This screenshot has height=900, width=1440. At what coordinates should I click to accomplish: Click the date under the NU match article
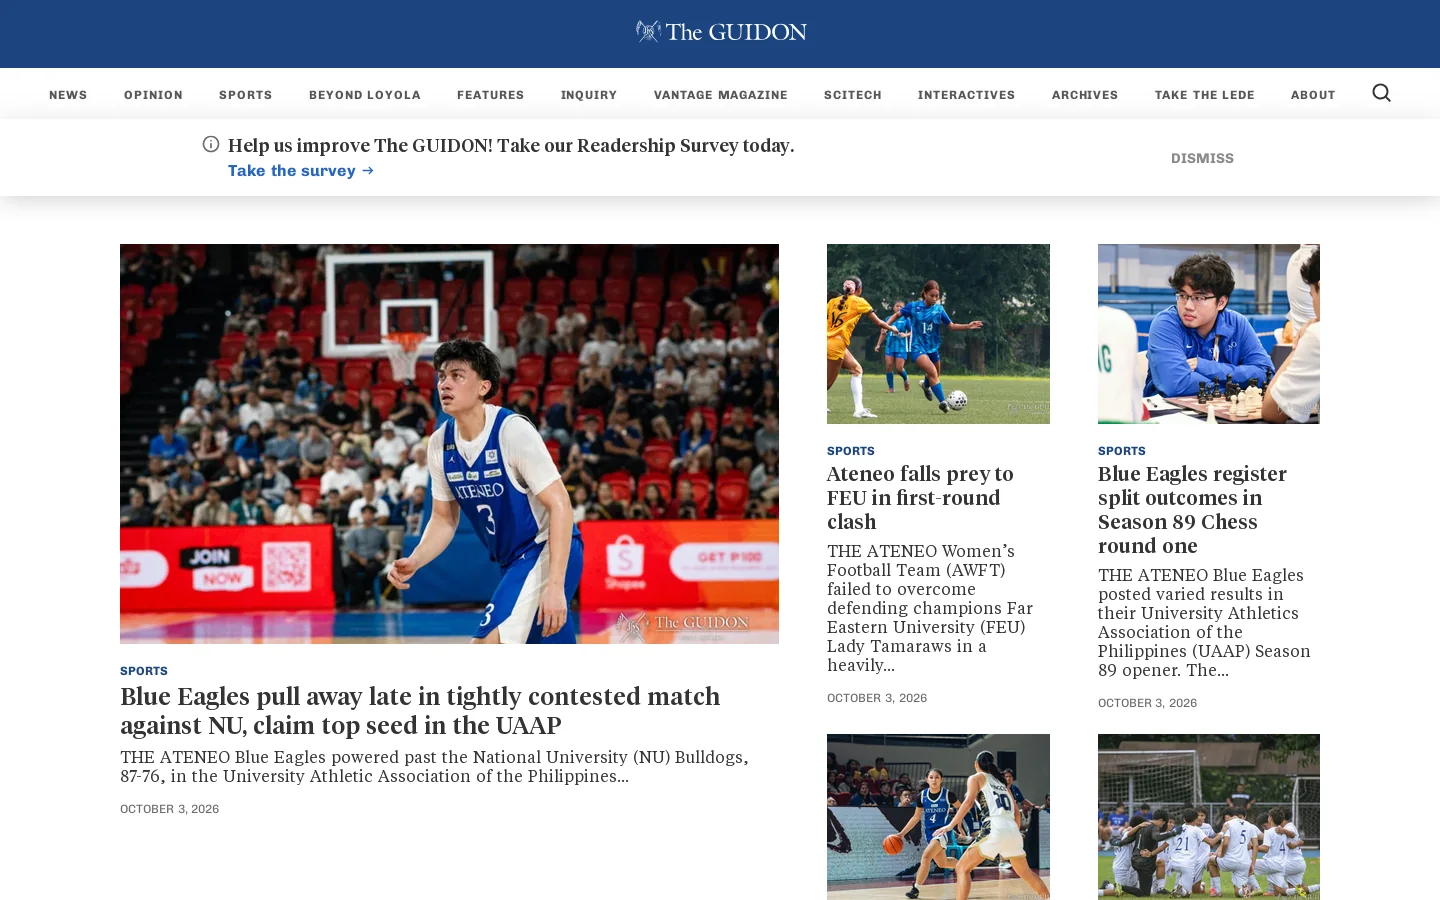point(169,809)
